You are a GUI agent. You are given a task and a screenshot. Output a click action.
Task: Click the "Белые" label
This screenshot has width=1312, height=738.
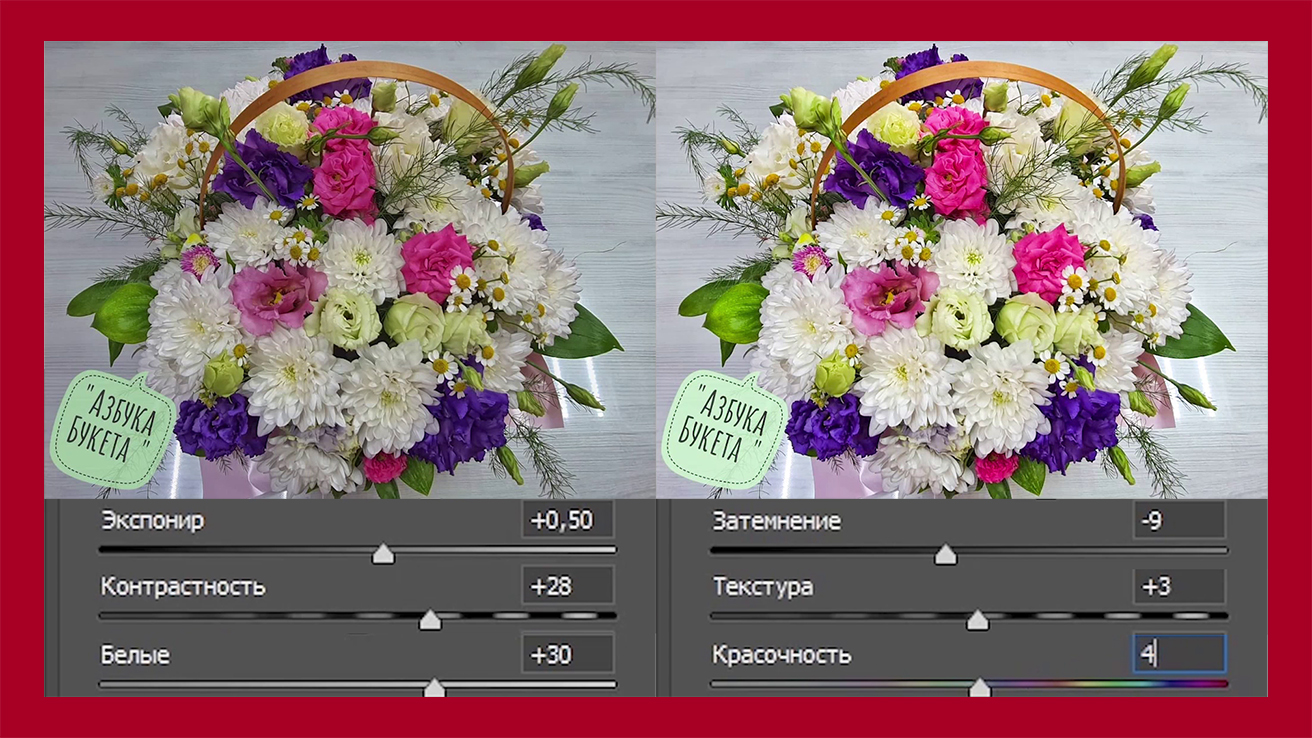pos(135,656)
